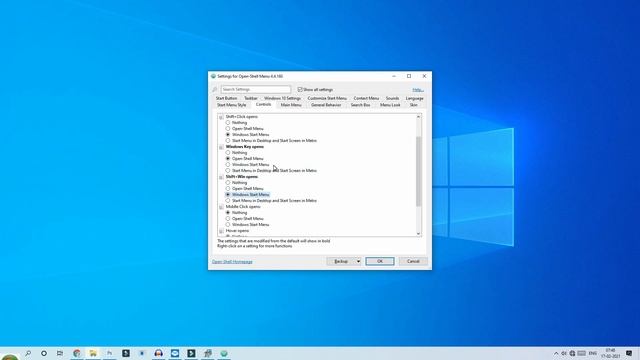
Task: Open File Explorer from the taskbar
Action: click(93, 353)
